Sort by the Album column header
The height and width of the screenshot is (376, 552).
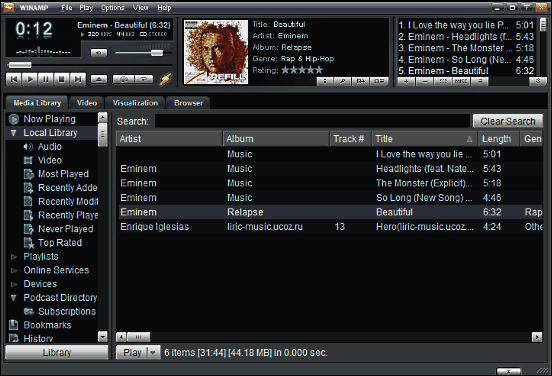276,139
